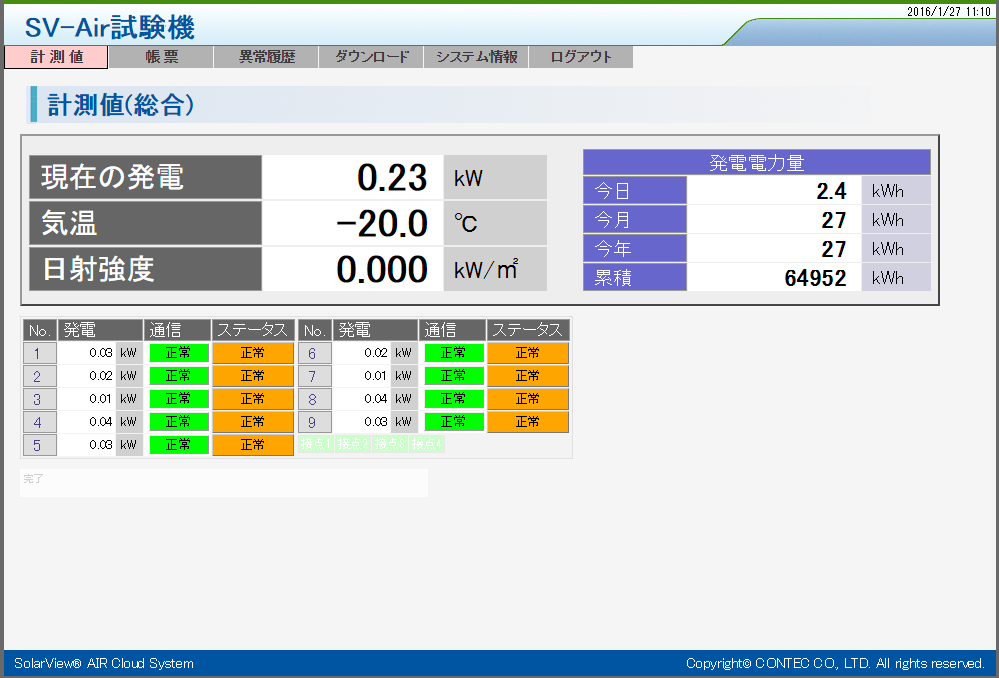The width and height of the screenshot is (999, 678).
Task: Open inverter No. 6 details
Action: 313,353
